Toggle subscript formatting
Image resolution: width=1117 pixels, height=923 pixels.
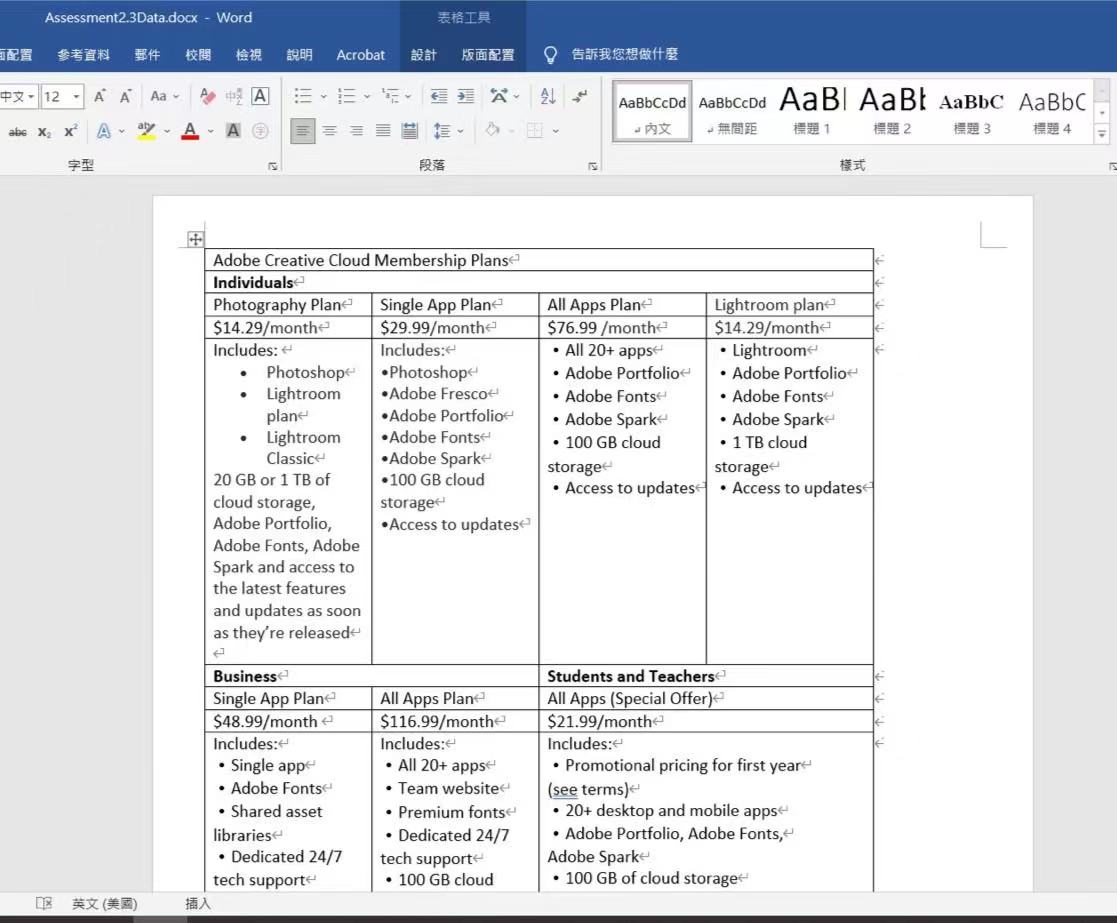[44, 131]
